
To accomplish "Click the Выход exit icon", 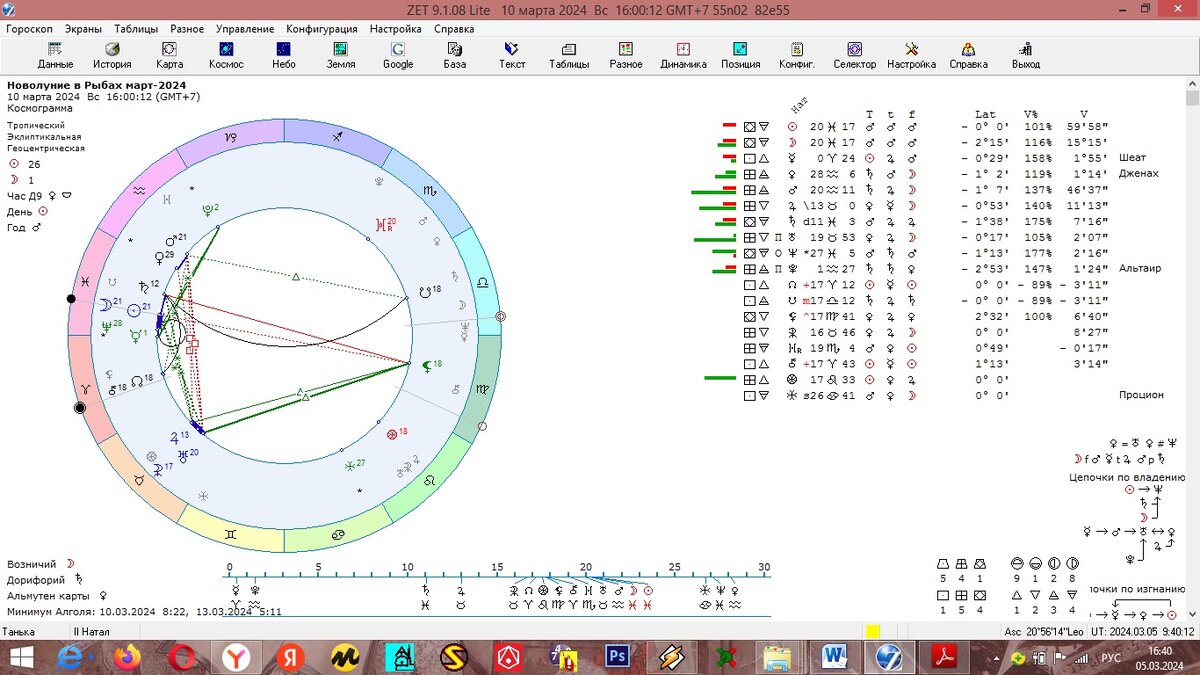I will (x=1025, y=55).
